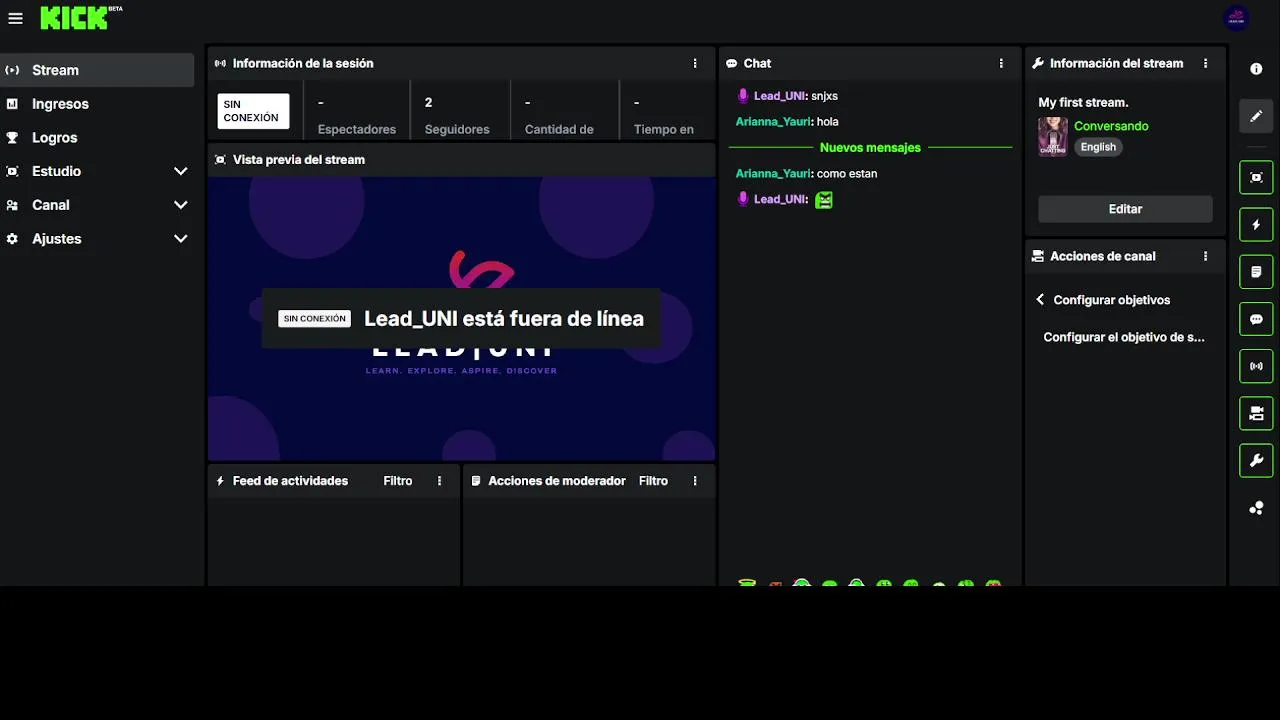Toggle the activity feed lightning icon

point(1257,225)
